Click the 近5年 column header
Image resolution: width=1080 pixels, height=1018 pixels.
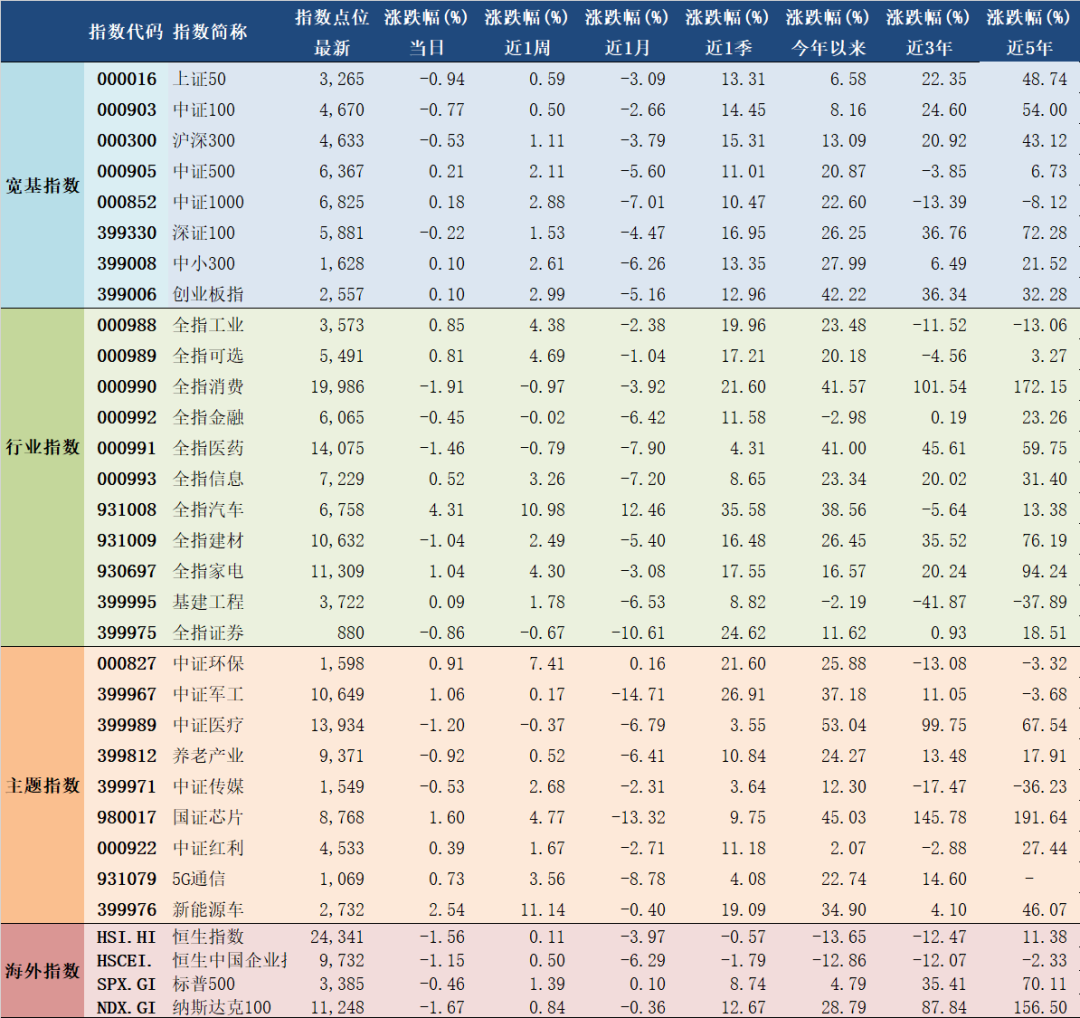(1029, 48)
